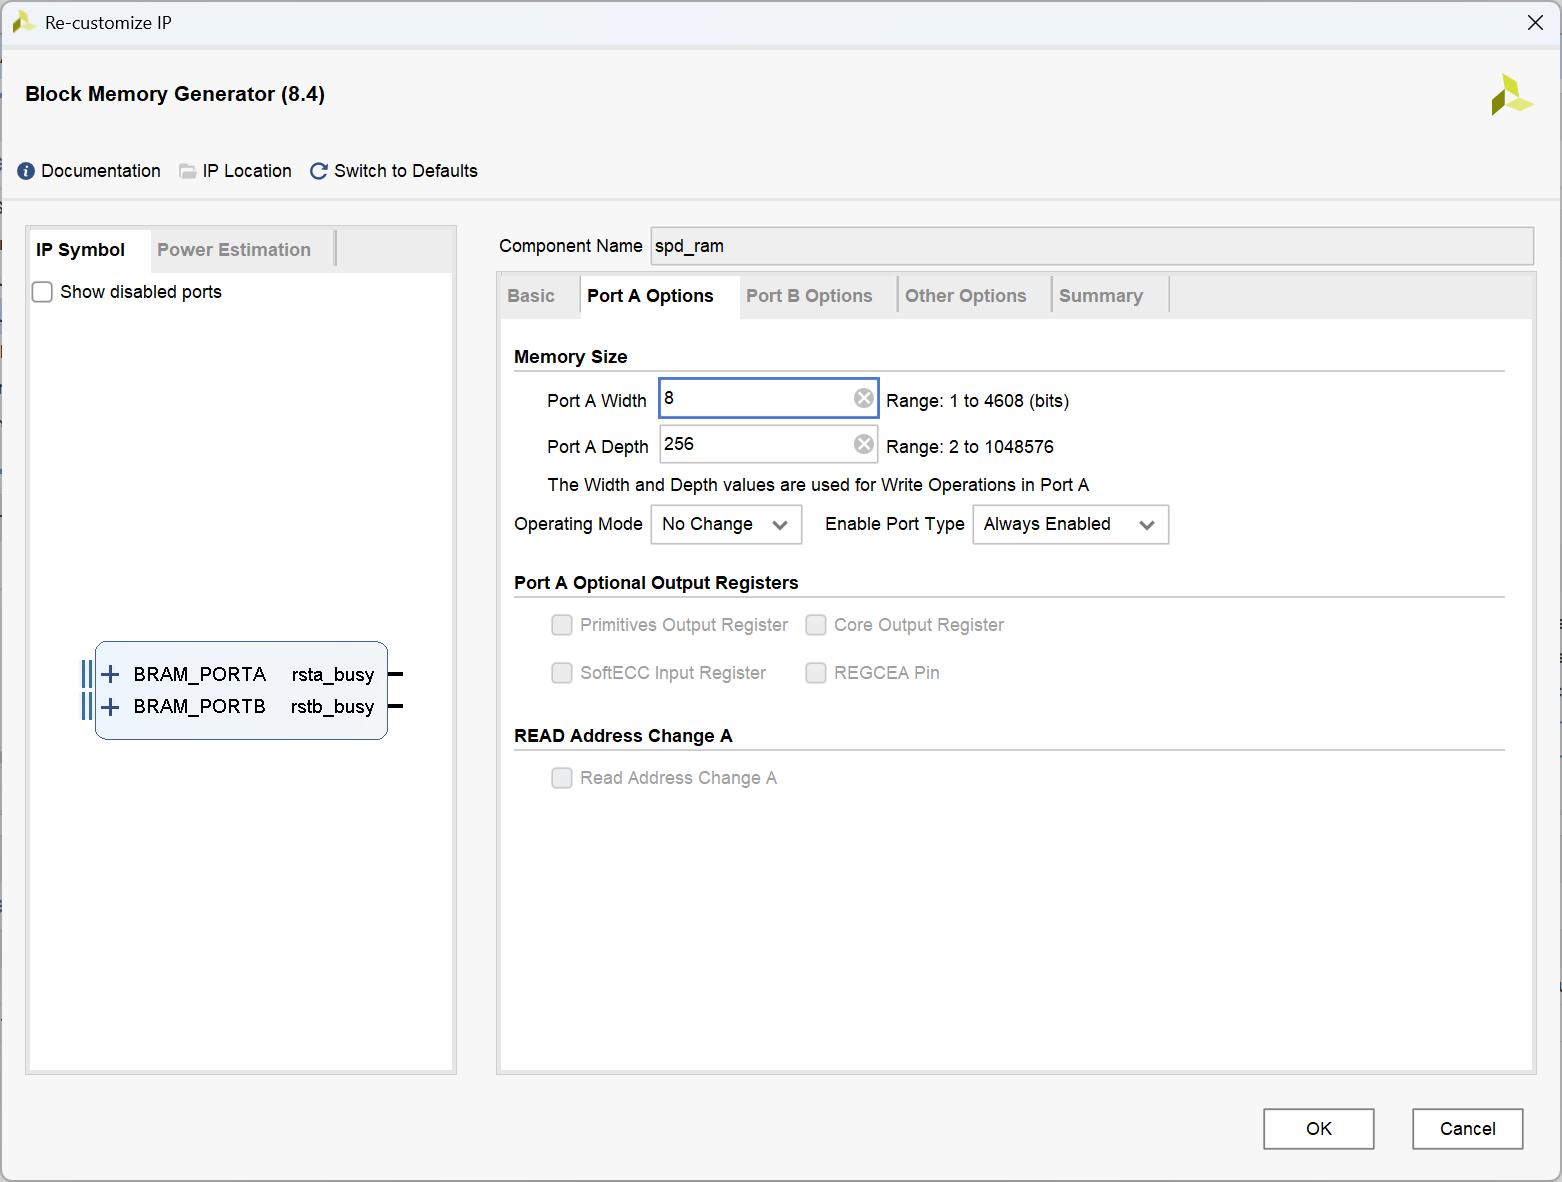The height and width of the screenshot is (1182, 1562).
Task: Open the Documentation info icon
Action: click(26, 171)
